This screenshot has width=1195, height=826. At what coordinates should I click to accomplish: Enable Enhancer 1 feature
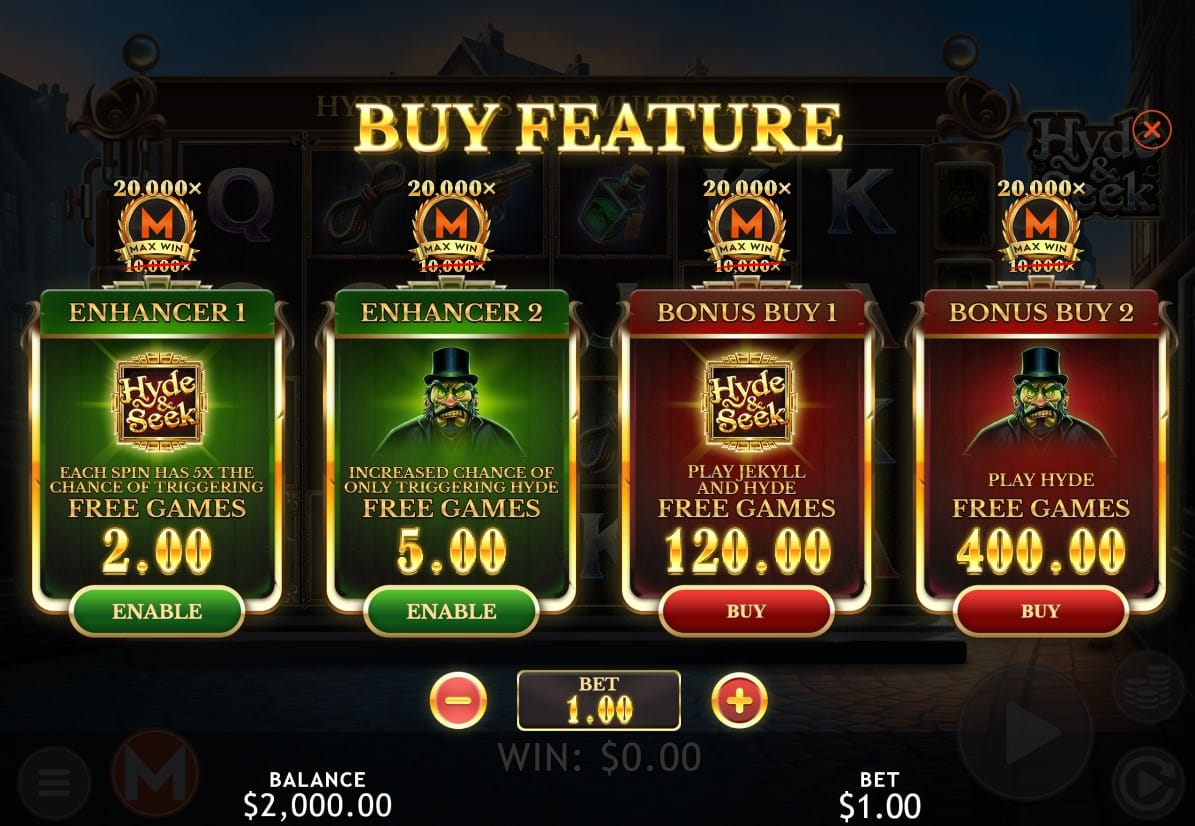tap(157, 611)
